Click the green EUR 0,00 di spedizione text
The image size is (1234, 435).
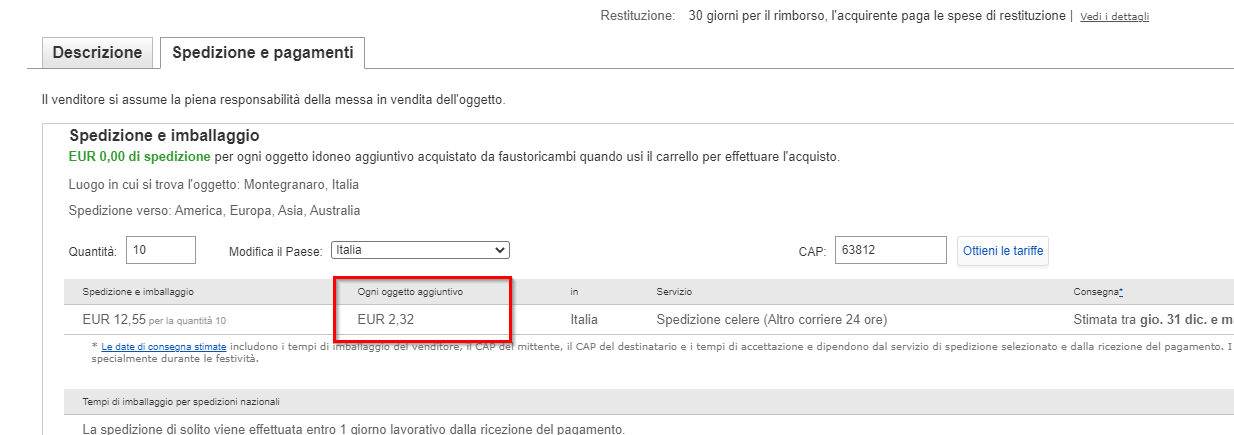[x=139, y=157]
